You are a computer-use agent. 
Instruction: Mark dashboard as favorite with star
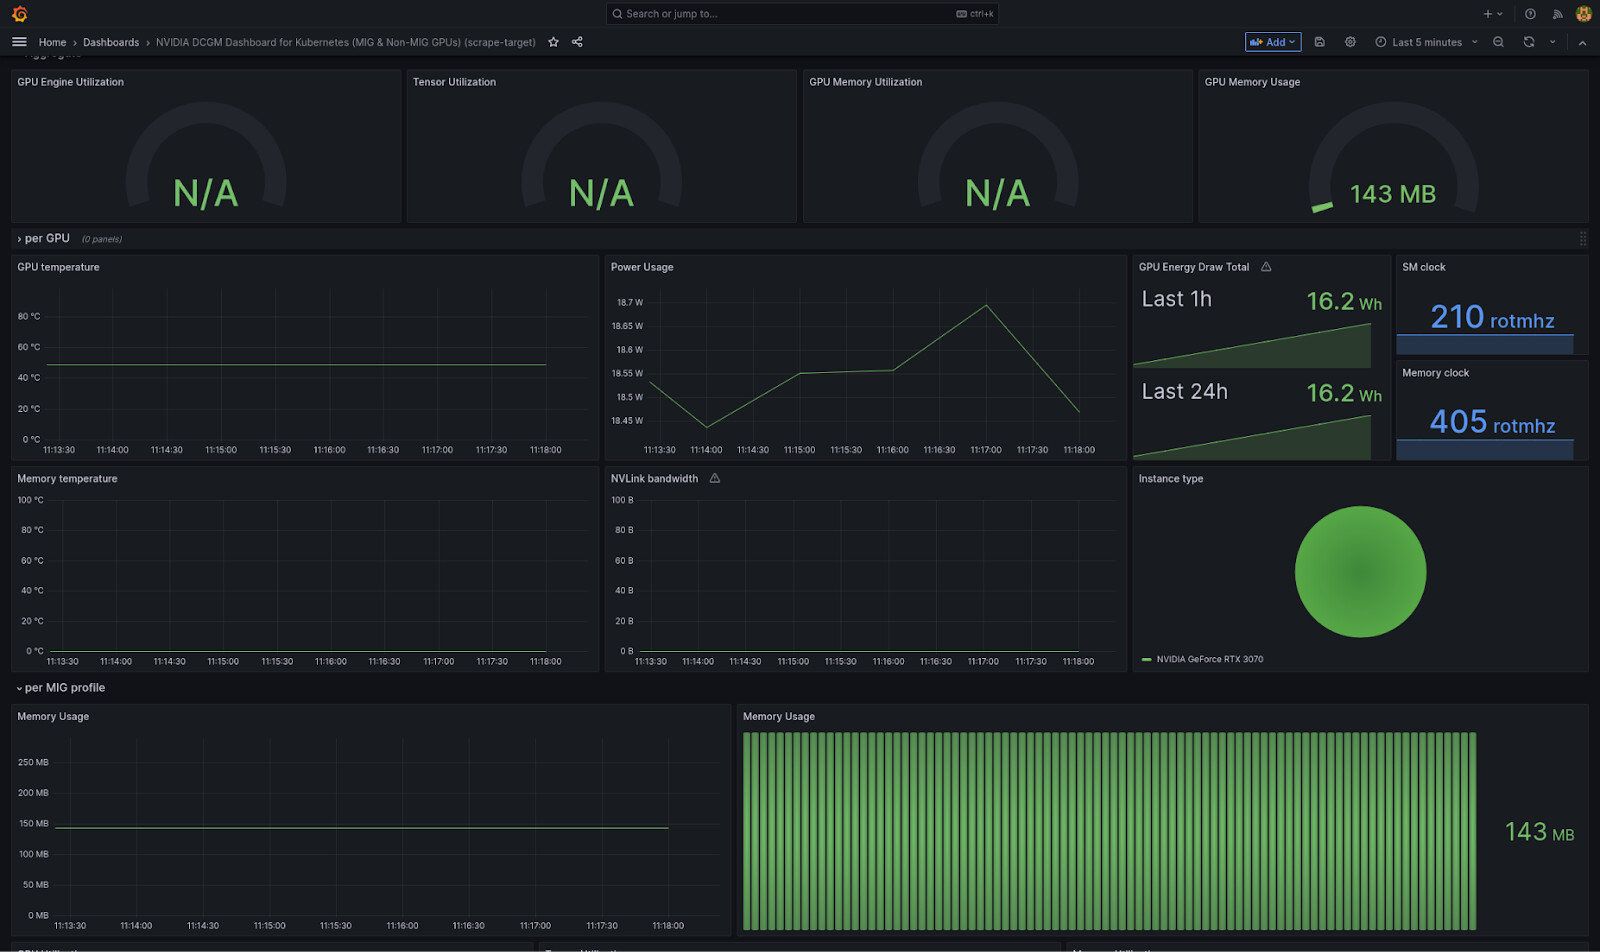click(x=553, y=42)
